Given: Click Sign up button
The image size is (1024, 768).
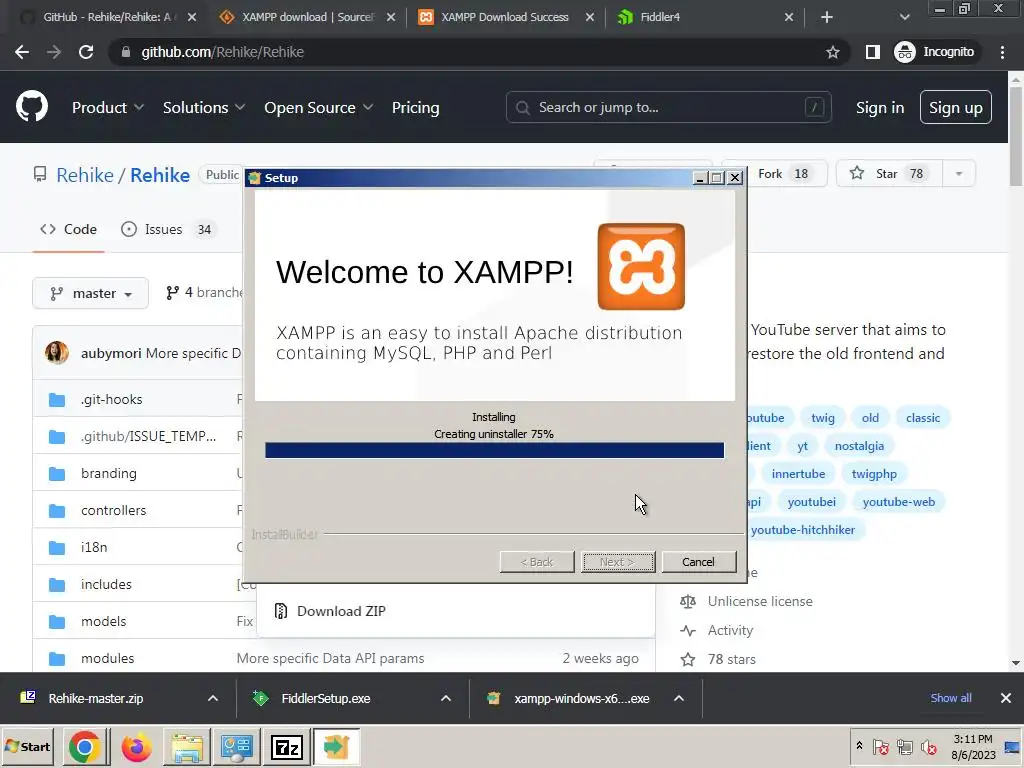Looking at the screenshot, I should click(x=955, y=108).
